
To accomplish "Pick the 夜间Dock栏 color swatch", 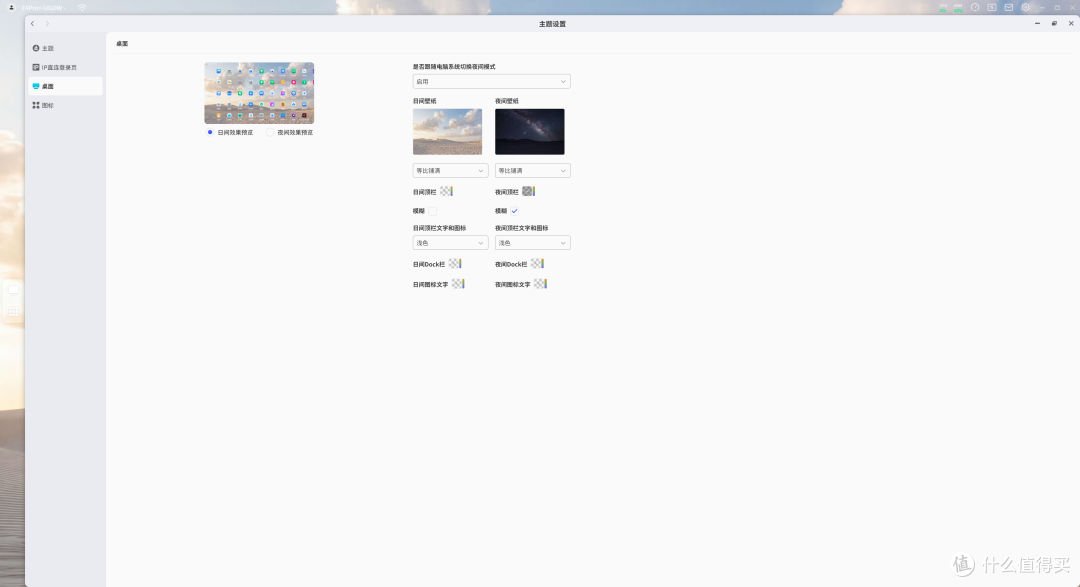I will click(537, 264).
